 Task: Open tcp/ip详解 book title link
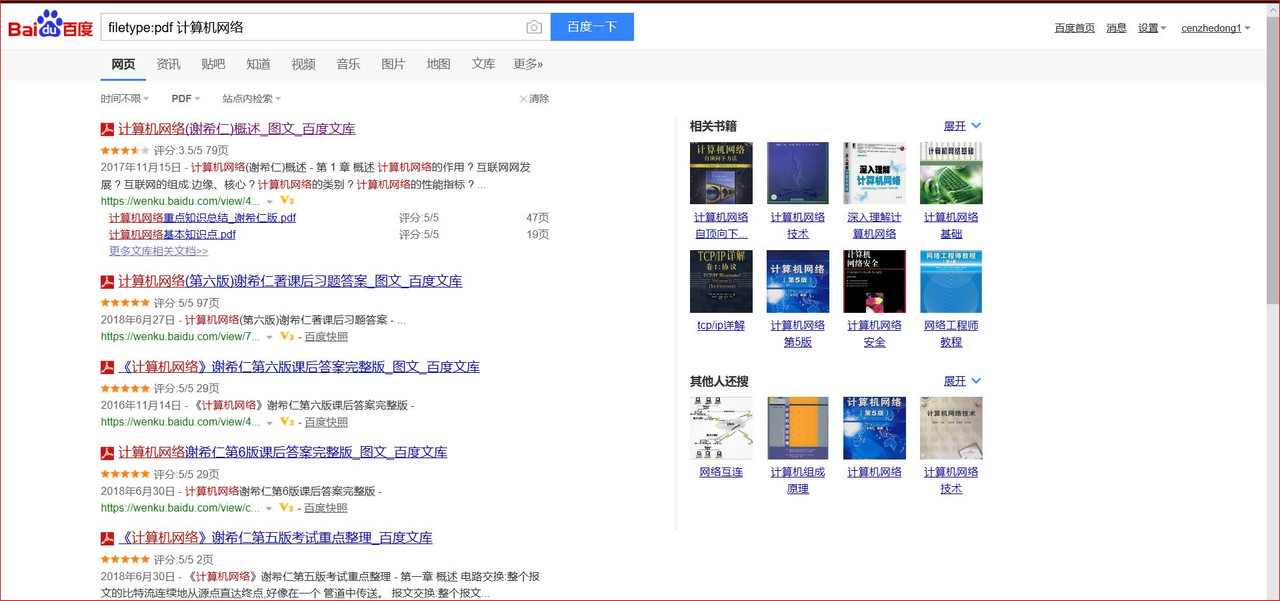pyautogui.click(x=721, y=326)
